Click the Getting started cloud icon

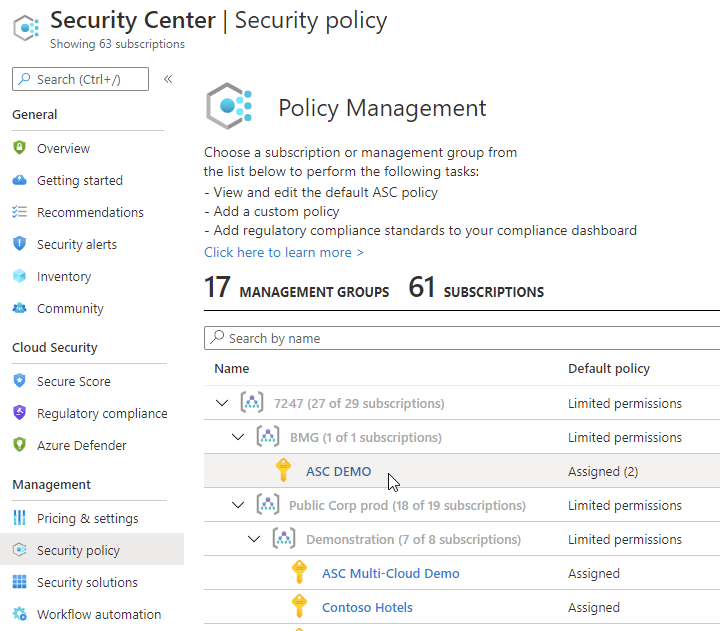point(19,180)
